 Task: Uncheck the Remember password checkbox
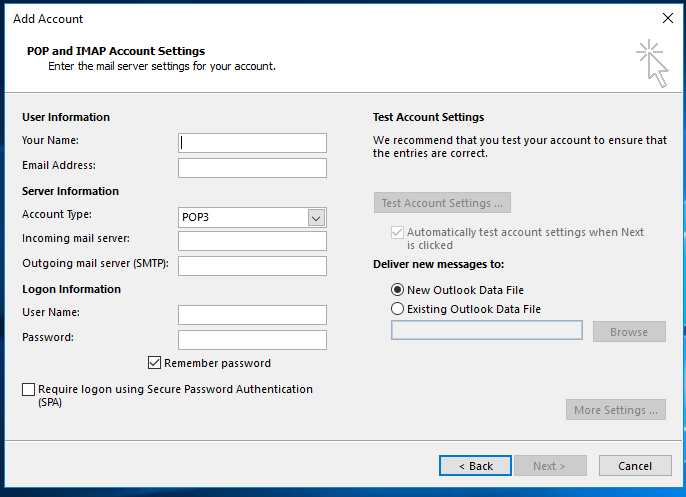tap(154, 363)
